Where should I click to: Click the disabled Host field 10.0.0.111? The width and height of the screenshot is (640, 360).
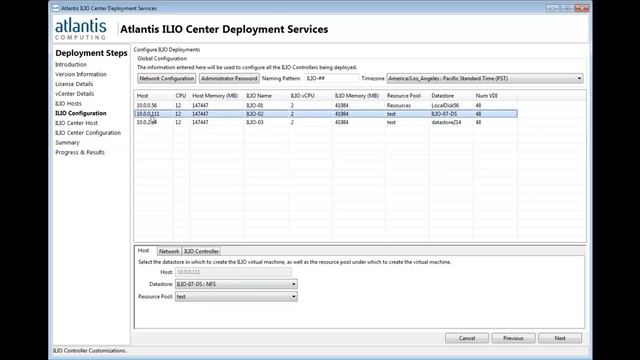[x=233, y=272]
